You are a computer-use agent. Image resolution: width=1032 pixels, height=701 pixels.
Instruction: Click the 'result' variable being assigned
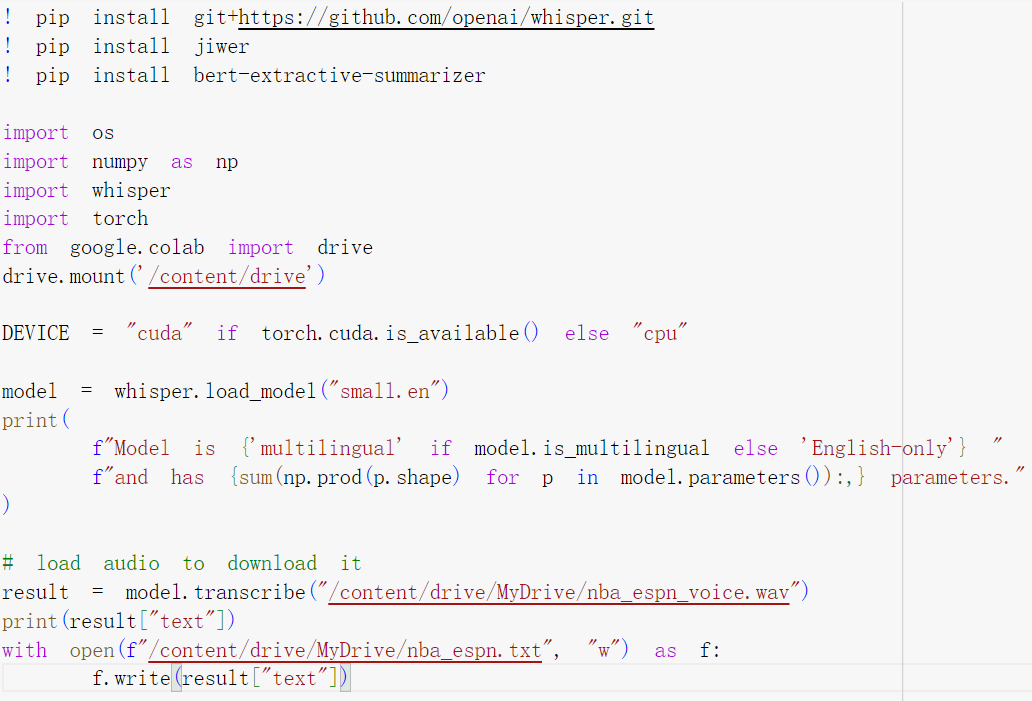[x=36, y=592]
